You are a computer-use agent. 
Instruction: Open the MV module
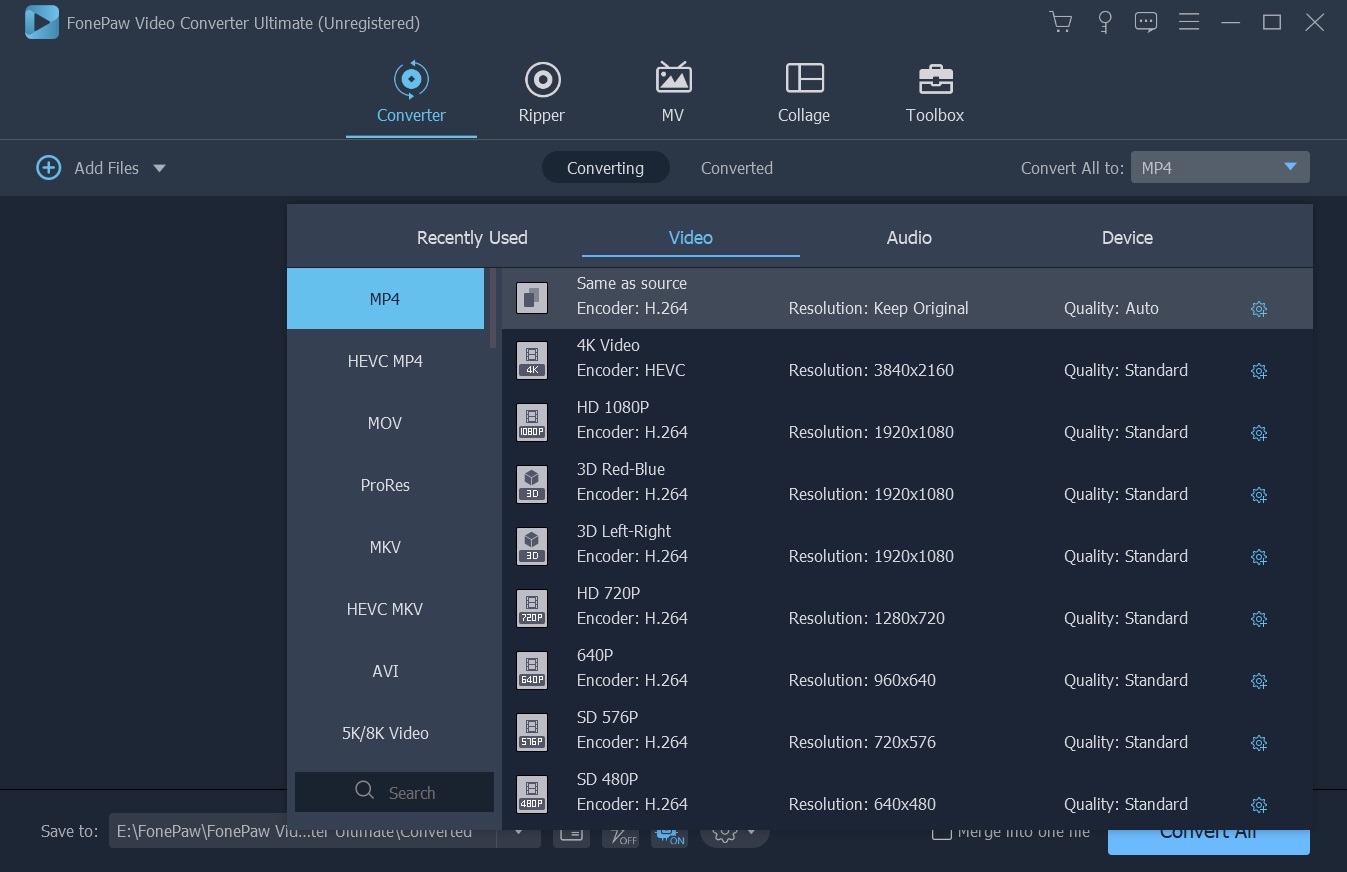(673, 92)
